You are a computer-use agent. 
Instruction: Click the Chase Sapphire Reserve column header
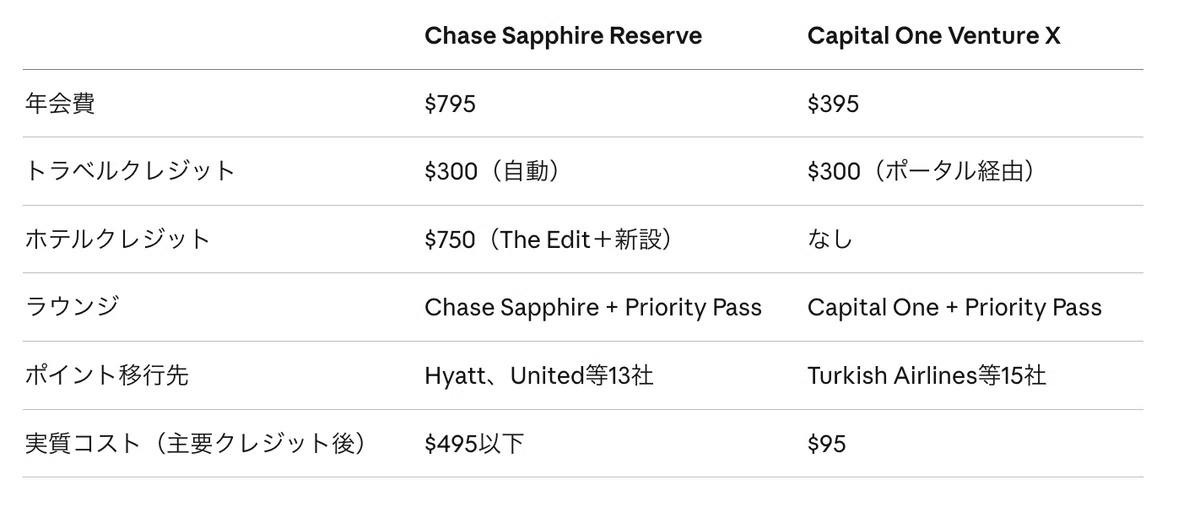tap(563, 36)
